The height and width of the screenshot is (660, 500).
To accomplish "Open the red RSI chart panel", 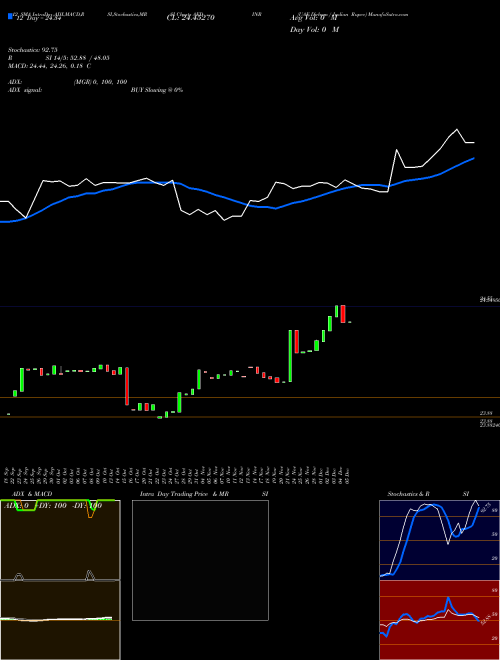I will point(439,620).
